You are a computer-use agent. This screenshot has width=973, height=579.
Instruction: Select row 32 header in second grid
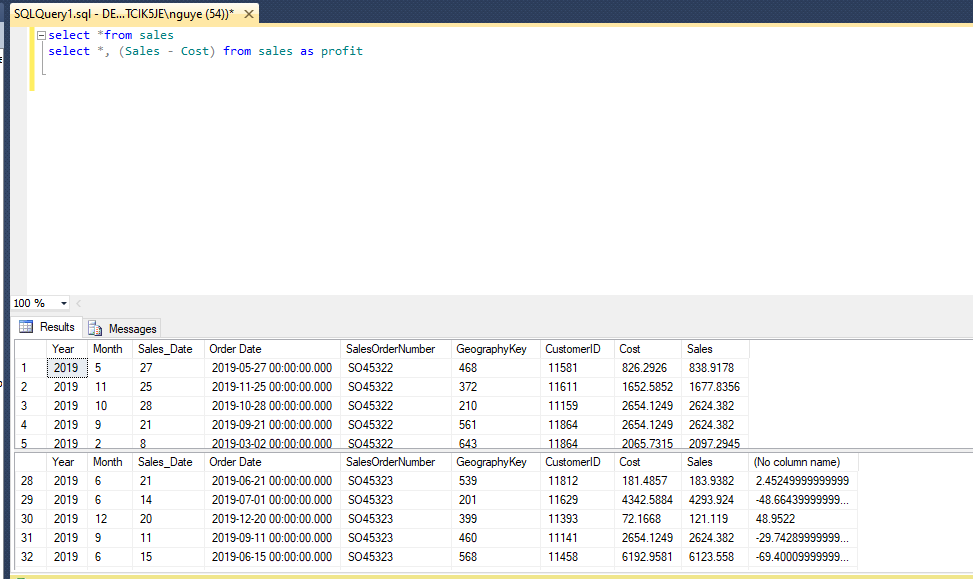pyautogui.click(x=30, y=557)
